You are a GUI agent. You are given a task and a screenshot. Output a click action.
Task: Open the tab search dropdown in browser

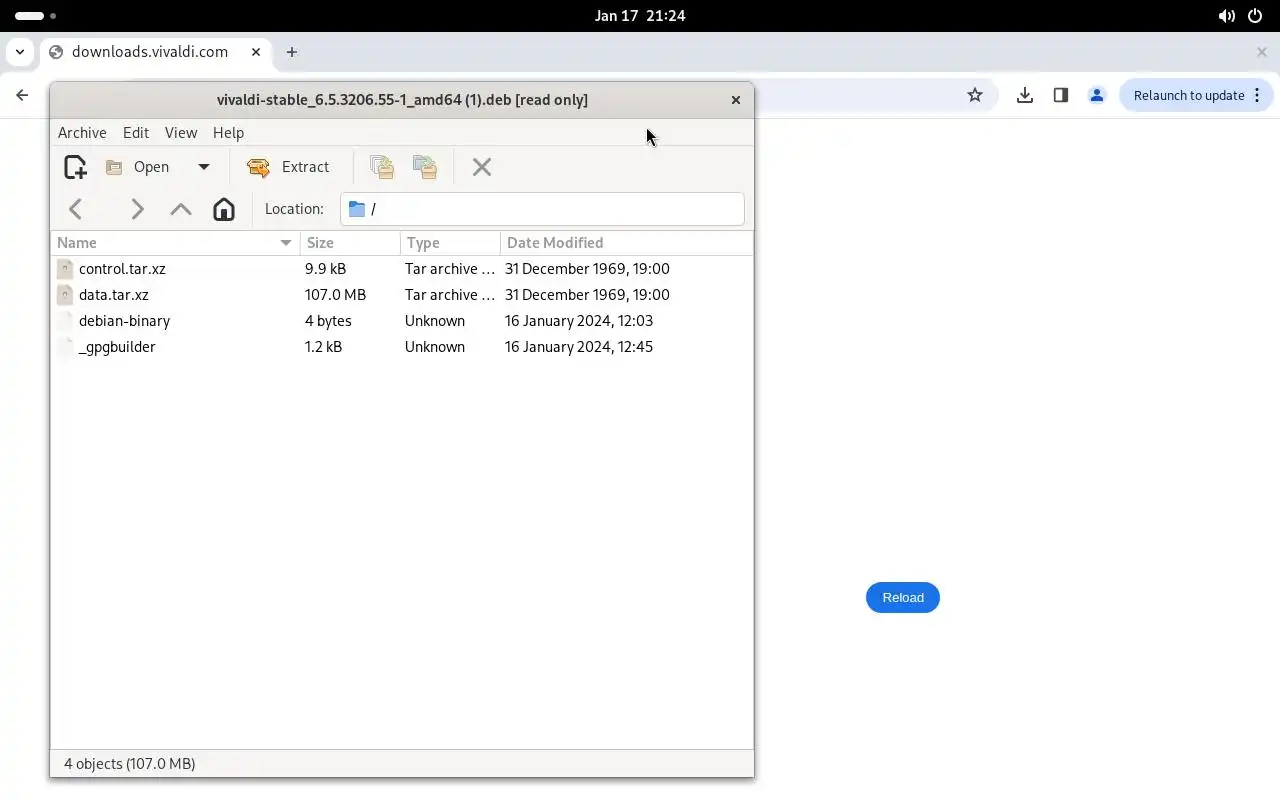pos(20,52)
